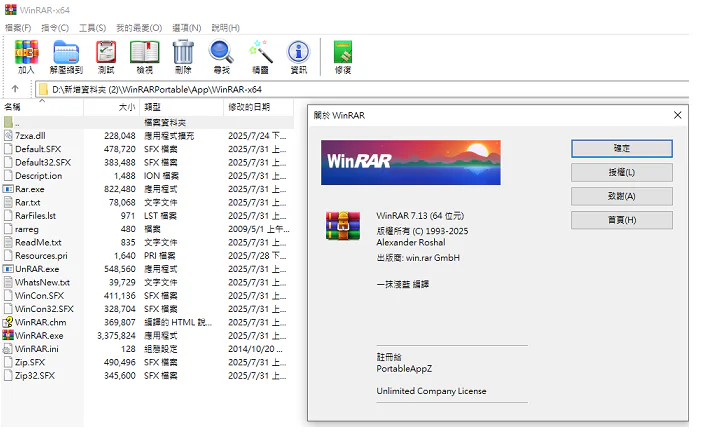Click the Extract To (解壓縮到) folder icon

tap(66, 52)
